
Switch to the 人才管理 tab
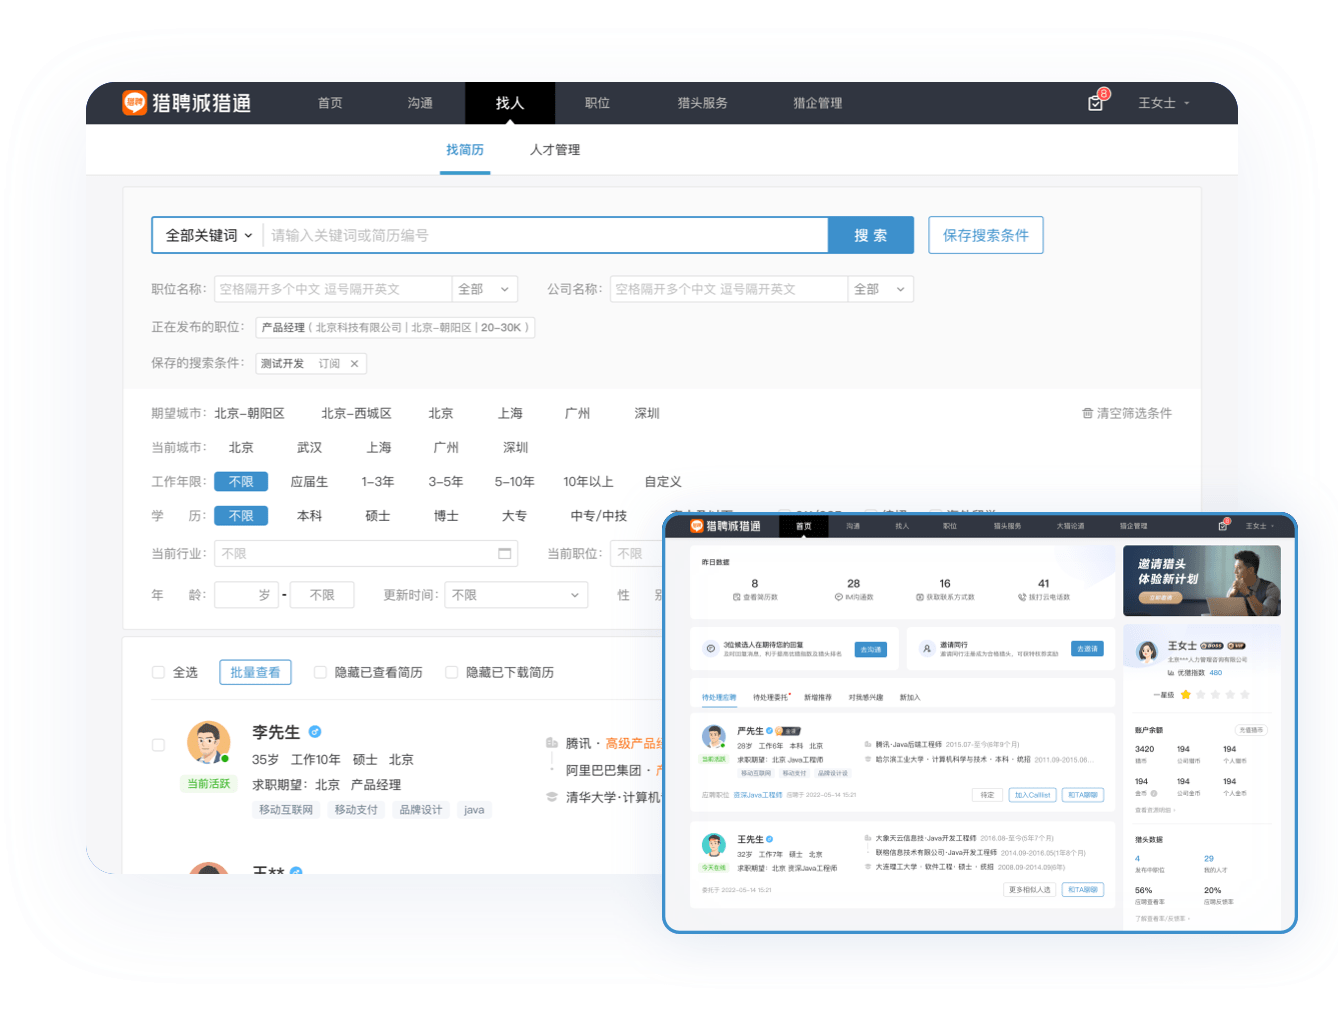(x=555, y=150)
